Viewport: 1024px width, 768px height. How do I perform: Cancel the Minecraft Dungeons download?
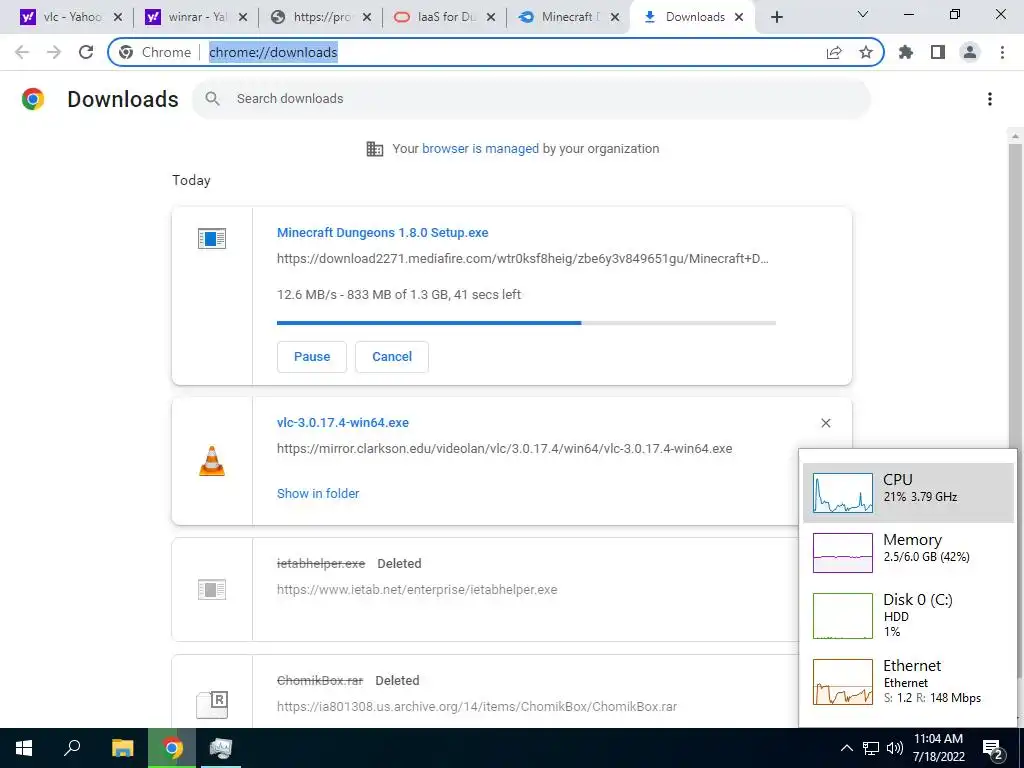click(392, 357)
